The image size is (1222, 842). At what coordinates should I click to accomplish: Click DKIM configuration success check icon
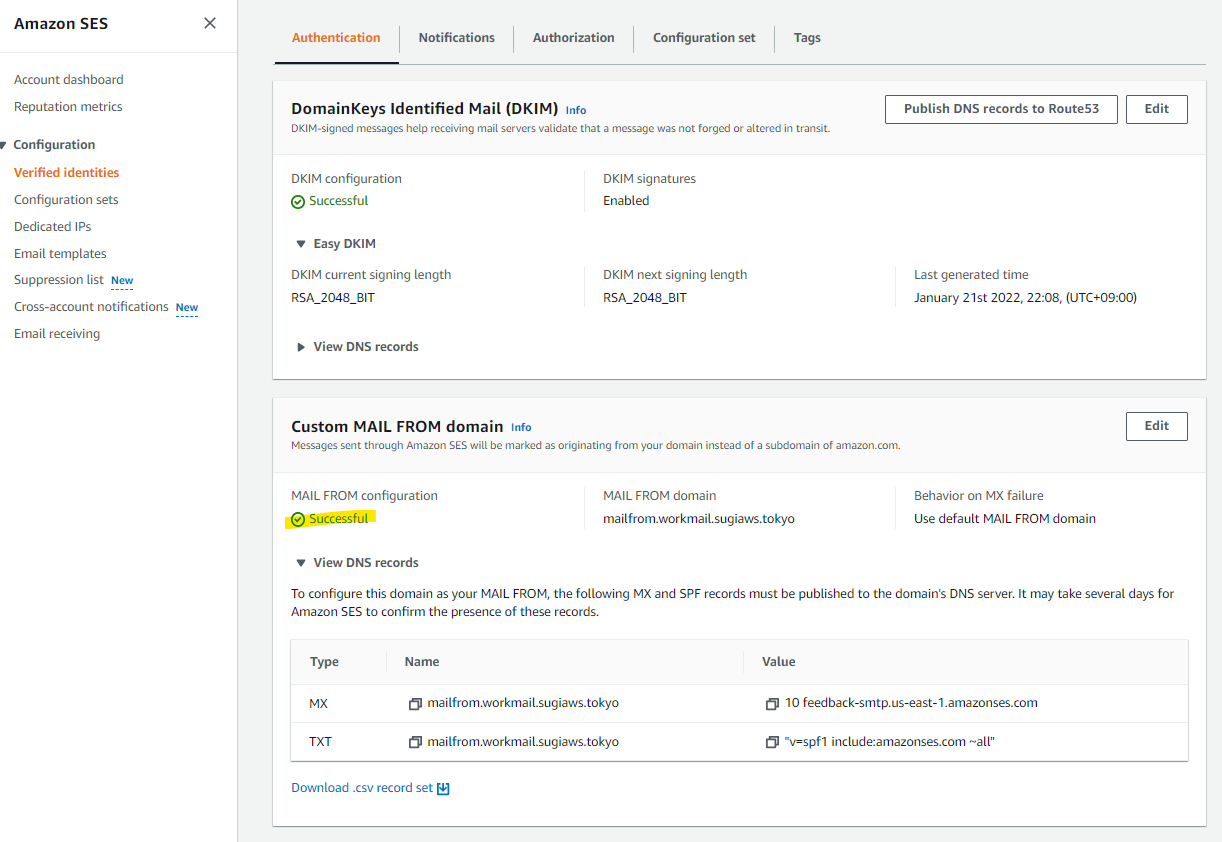tap(298, 201)
